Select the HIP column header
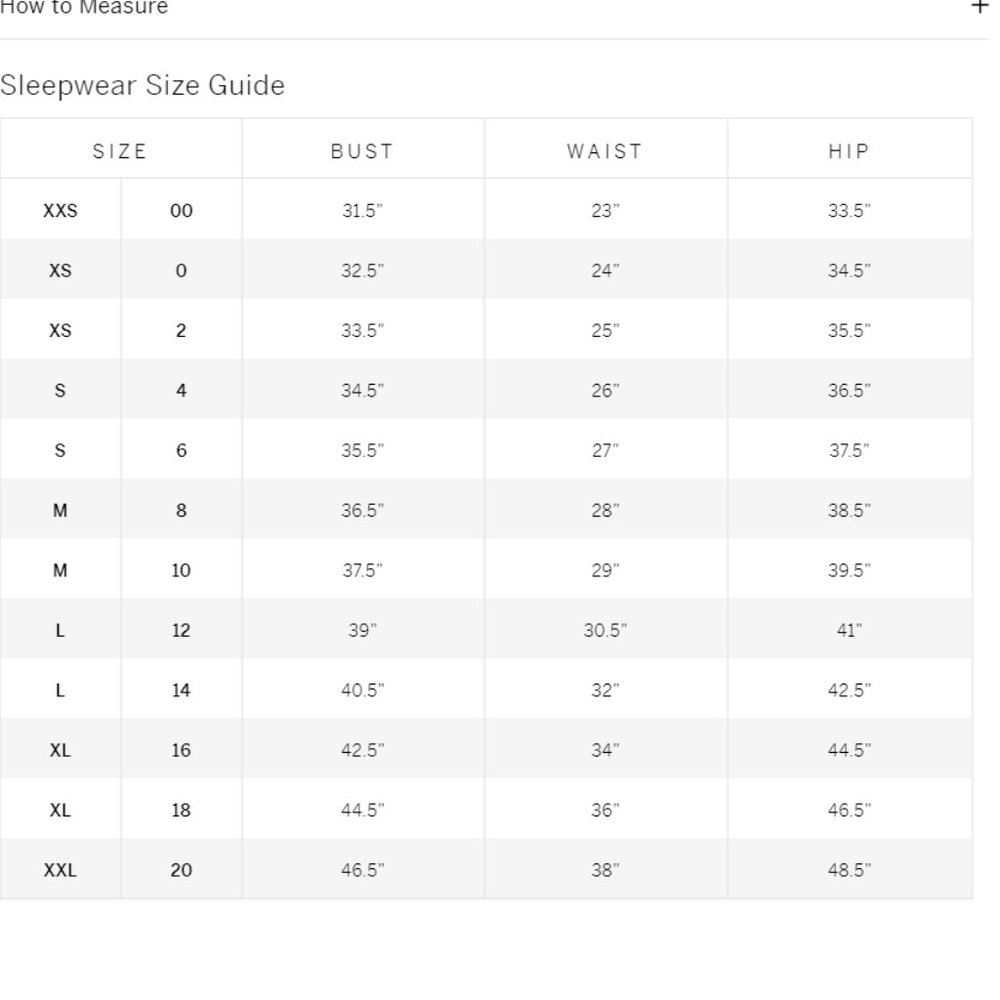This screenshot has width=1000, height=1000. tap(849, 151)
